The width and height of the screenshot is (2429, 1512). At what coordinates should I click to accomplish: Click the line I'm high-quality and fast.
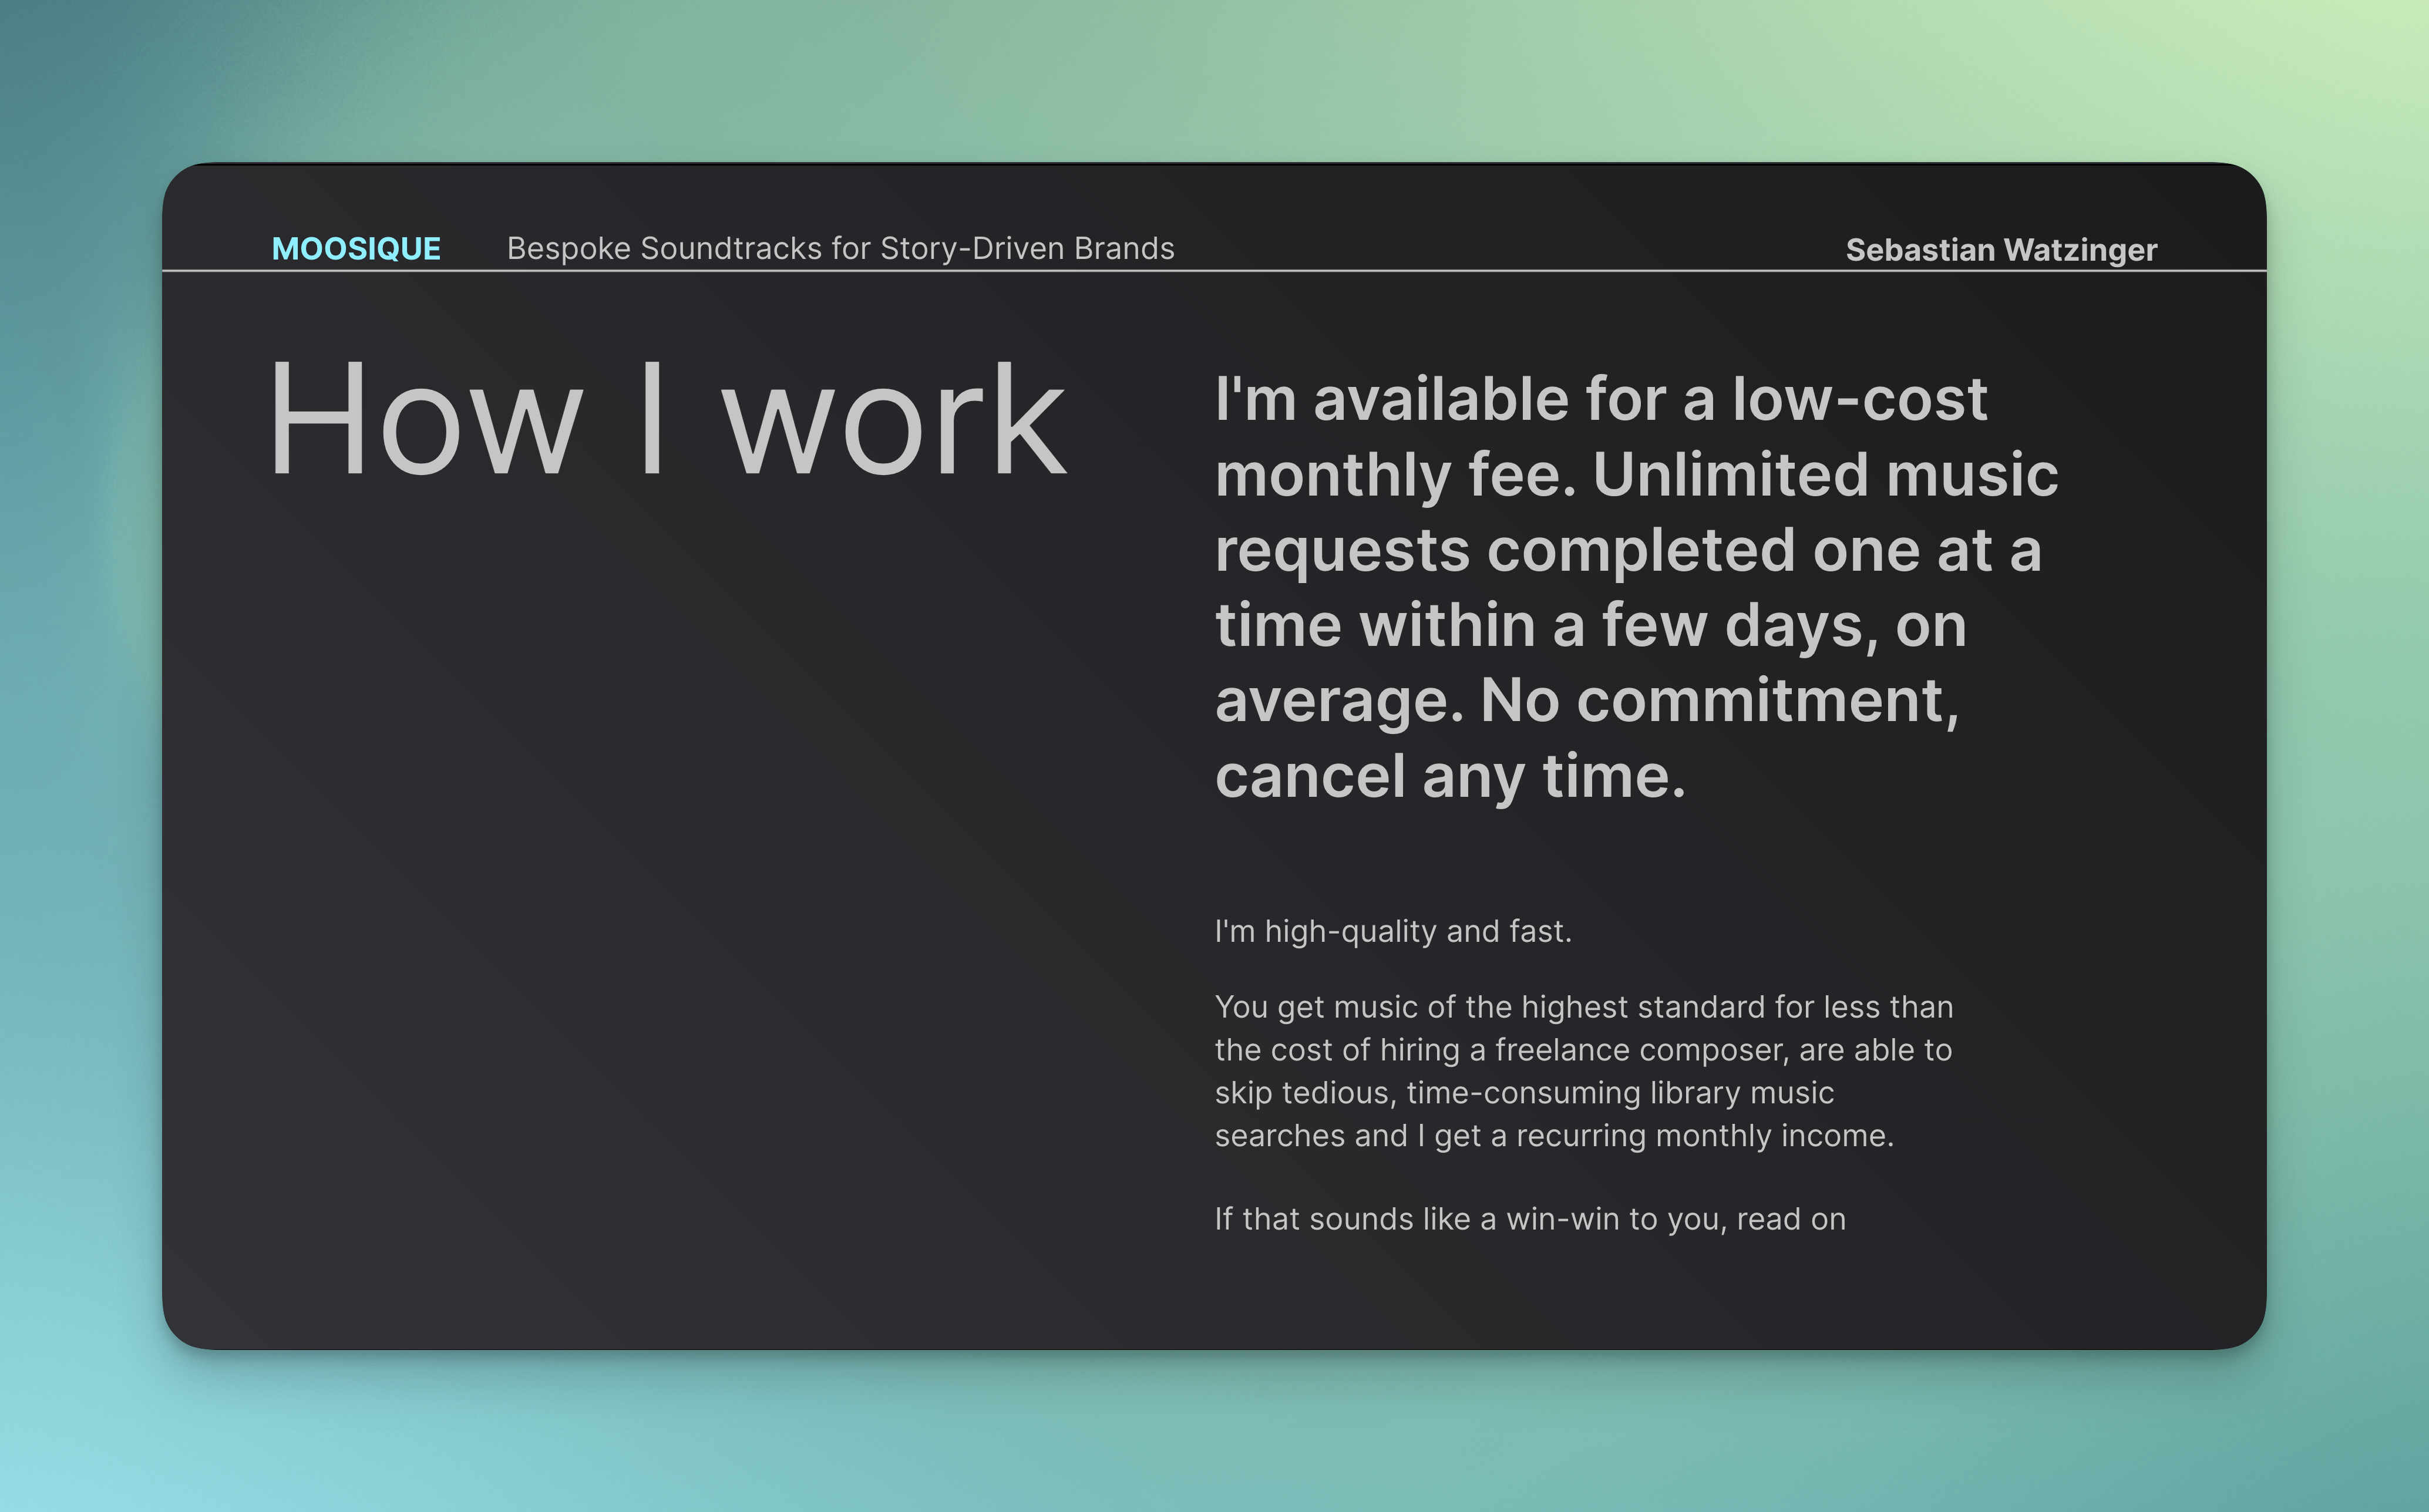1393,931
